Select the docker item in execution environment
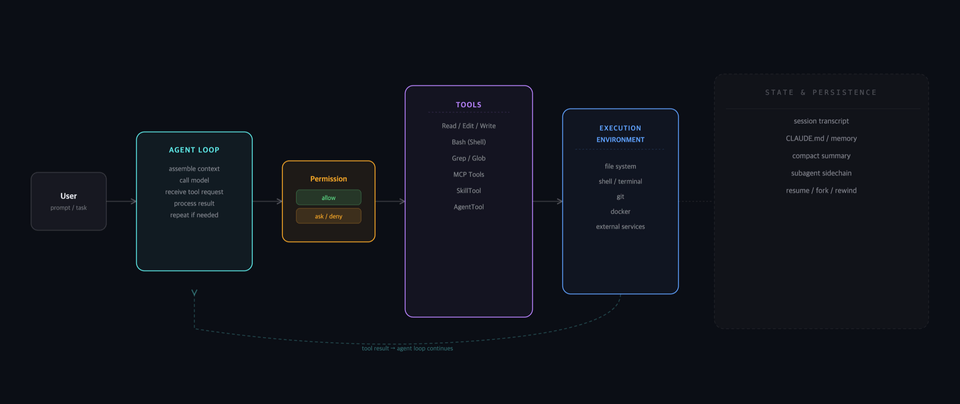 click(x=620, y=212)
